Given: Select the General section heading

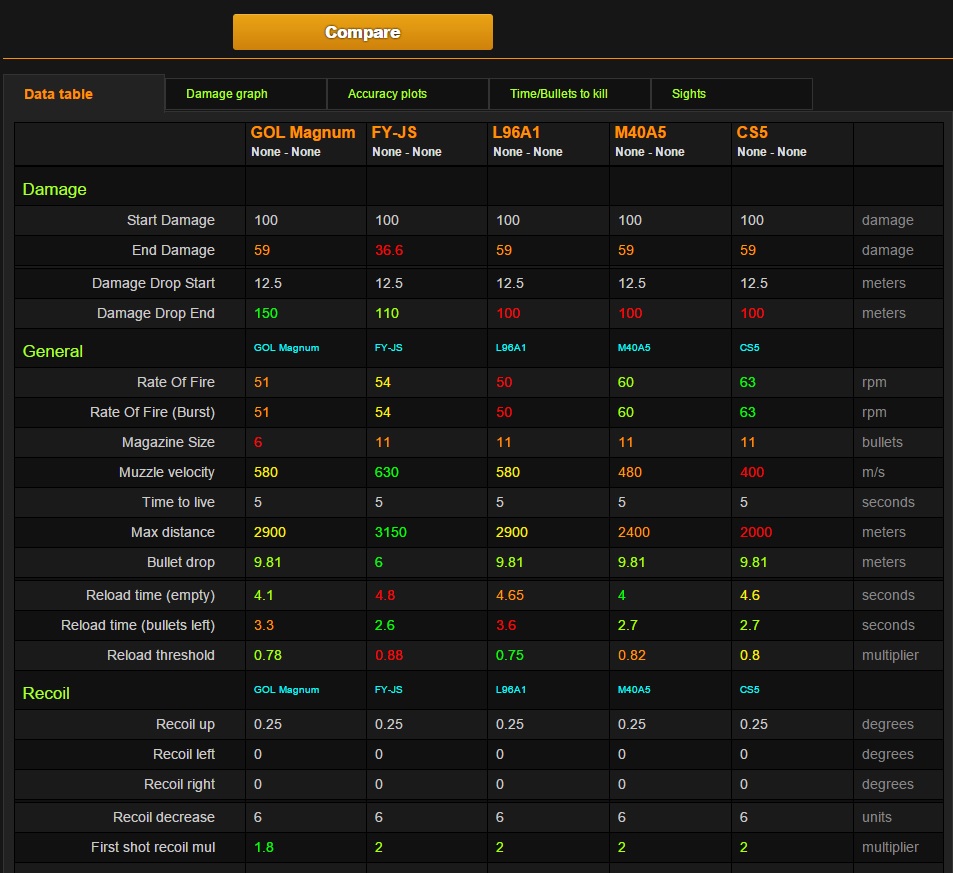Looking at the screenshot, I should pyautogui.click(x=52, y=351).
